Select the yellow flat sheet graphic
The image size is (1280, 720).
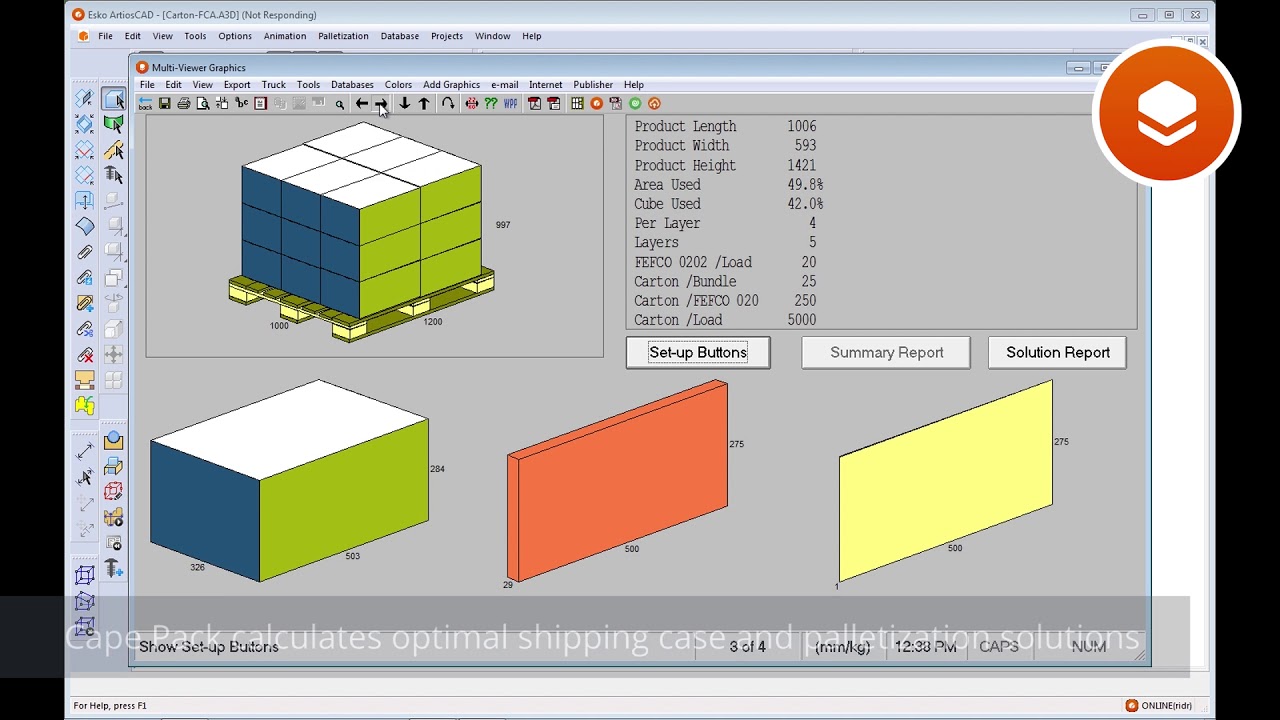[945, 480]
